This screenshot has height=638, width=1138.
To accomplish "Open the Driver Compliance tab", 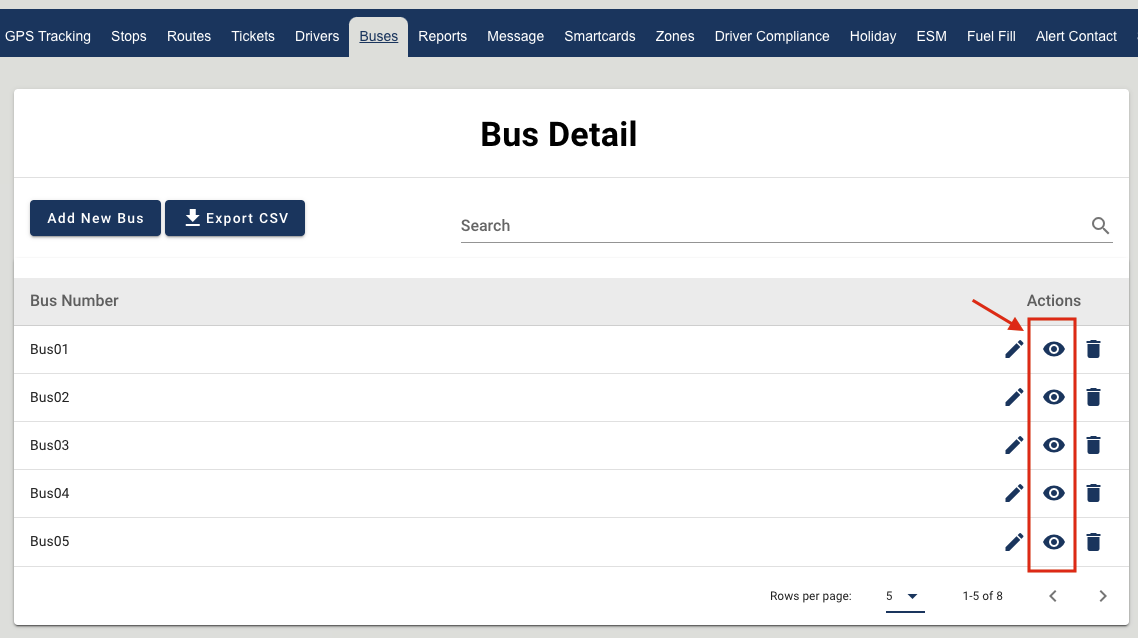I will 772,36.
